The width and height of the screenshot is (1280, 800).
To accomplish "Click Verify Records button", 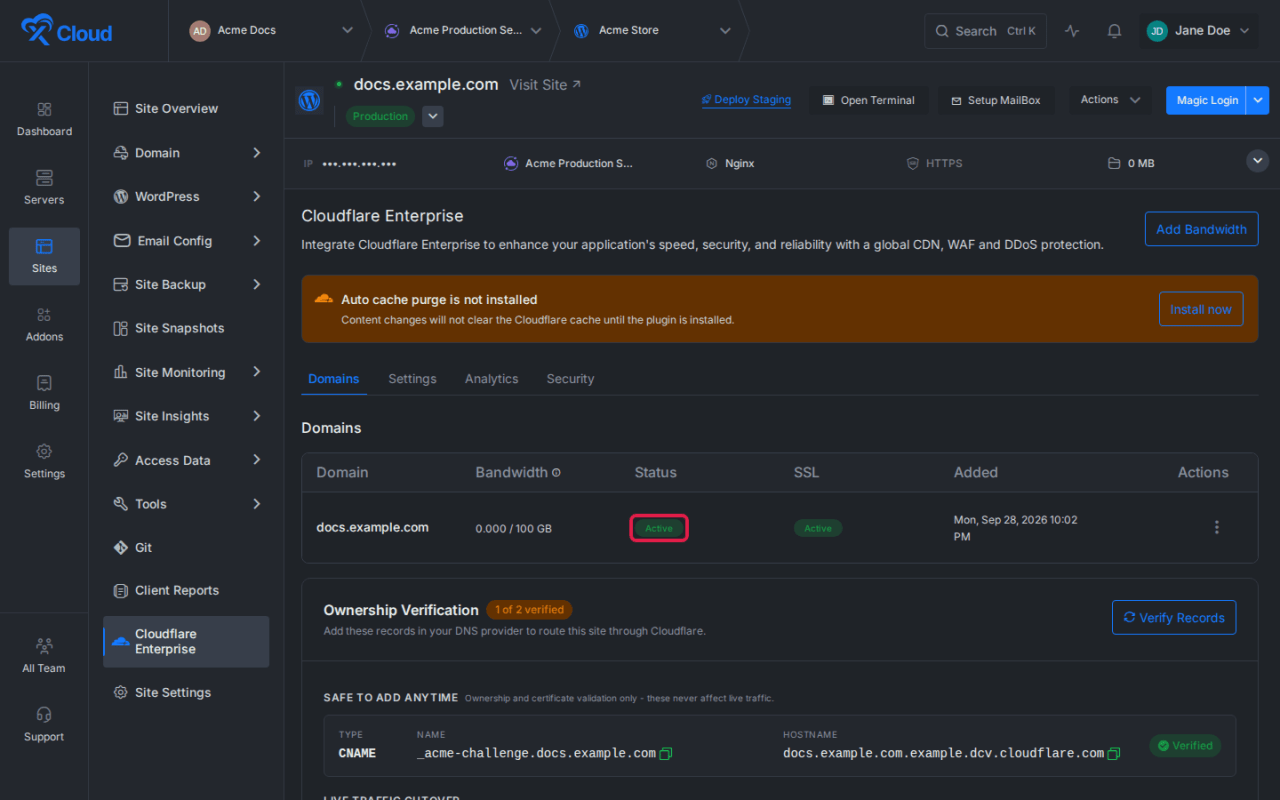I will pos(1174,617).
